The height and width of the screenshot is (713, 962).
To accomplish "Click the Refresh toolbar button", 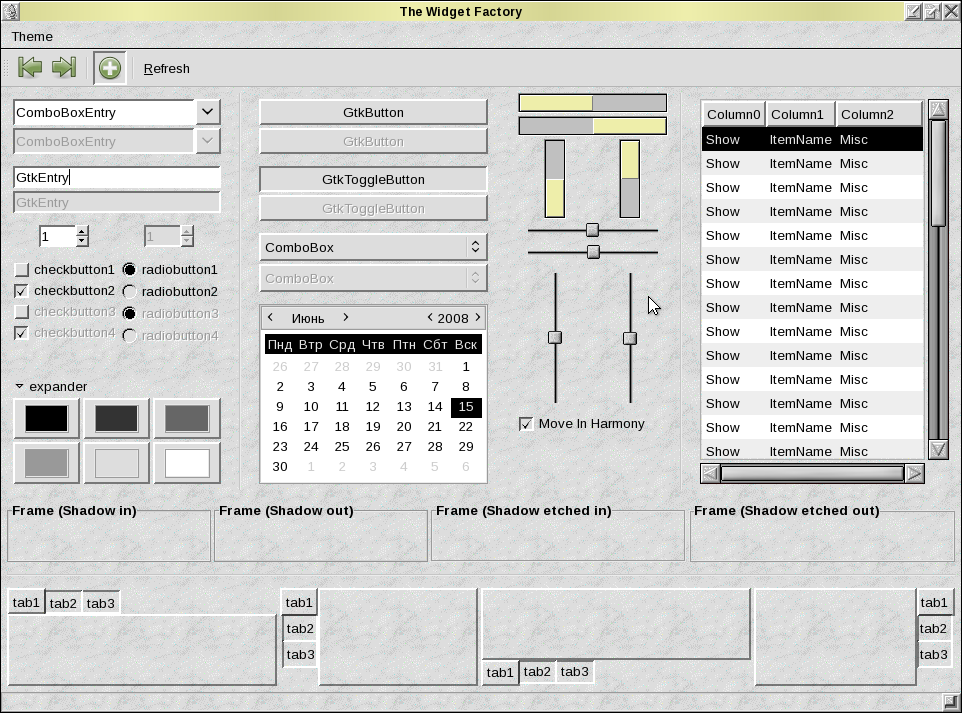I will coord(166,69).
